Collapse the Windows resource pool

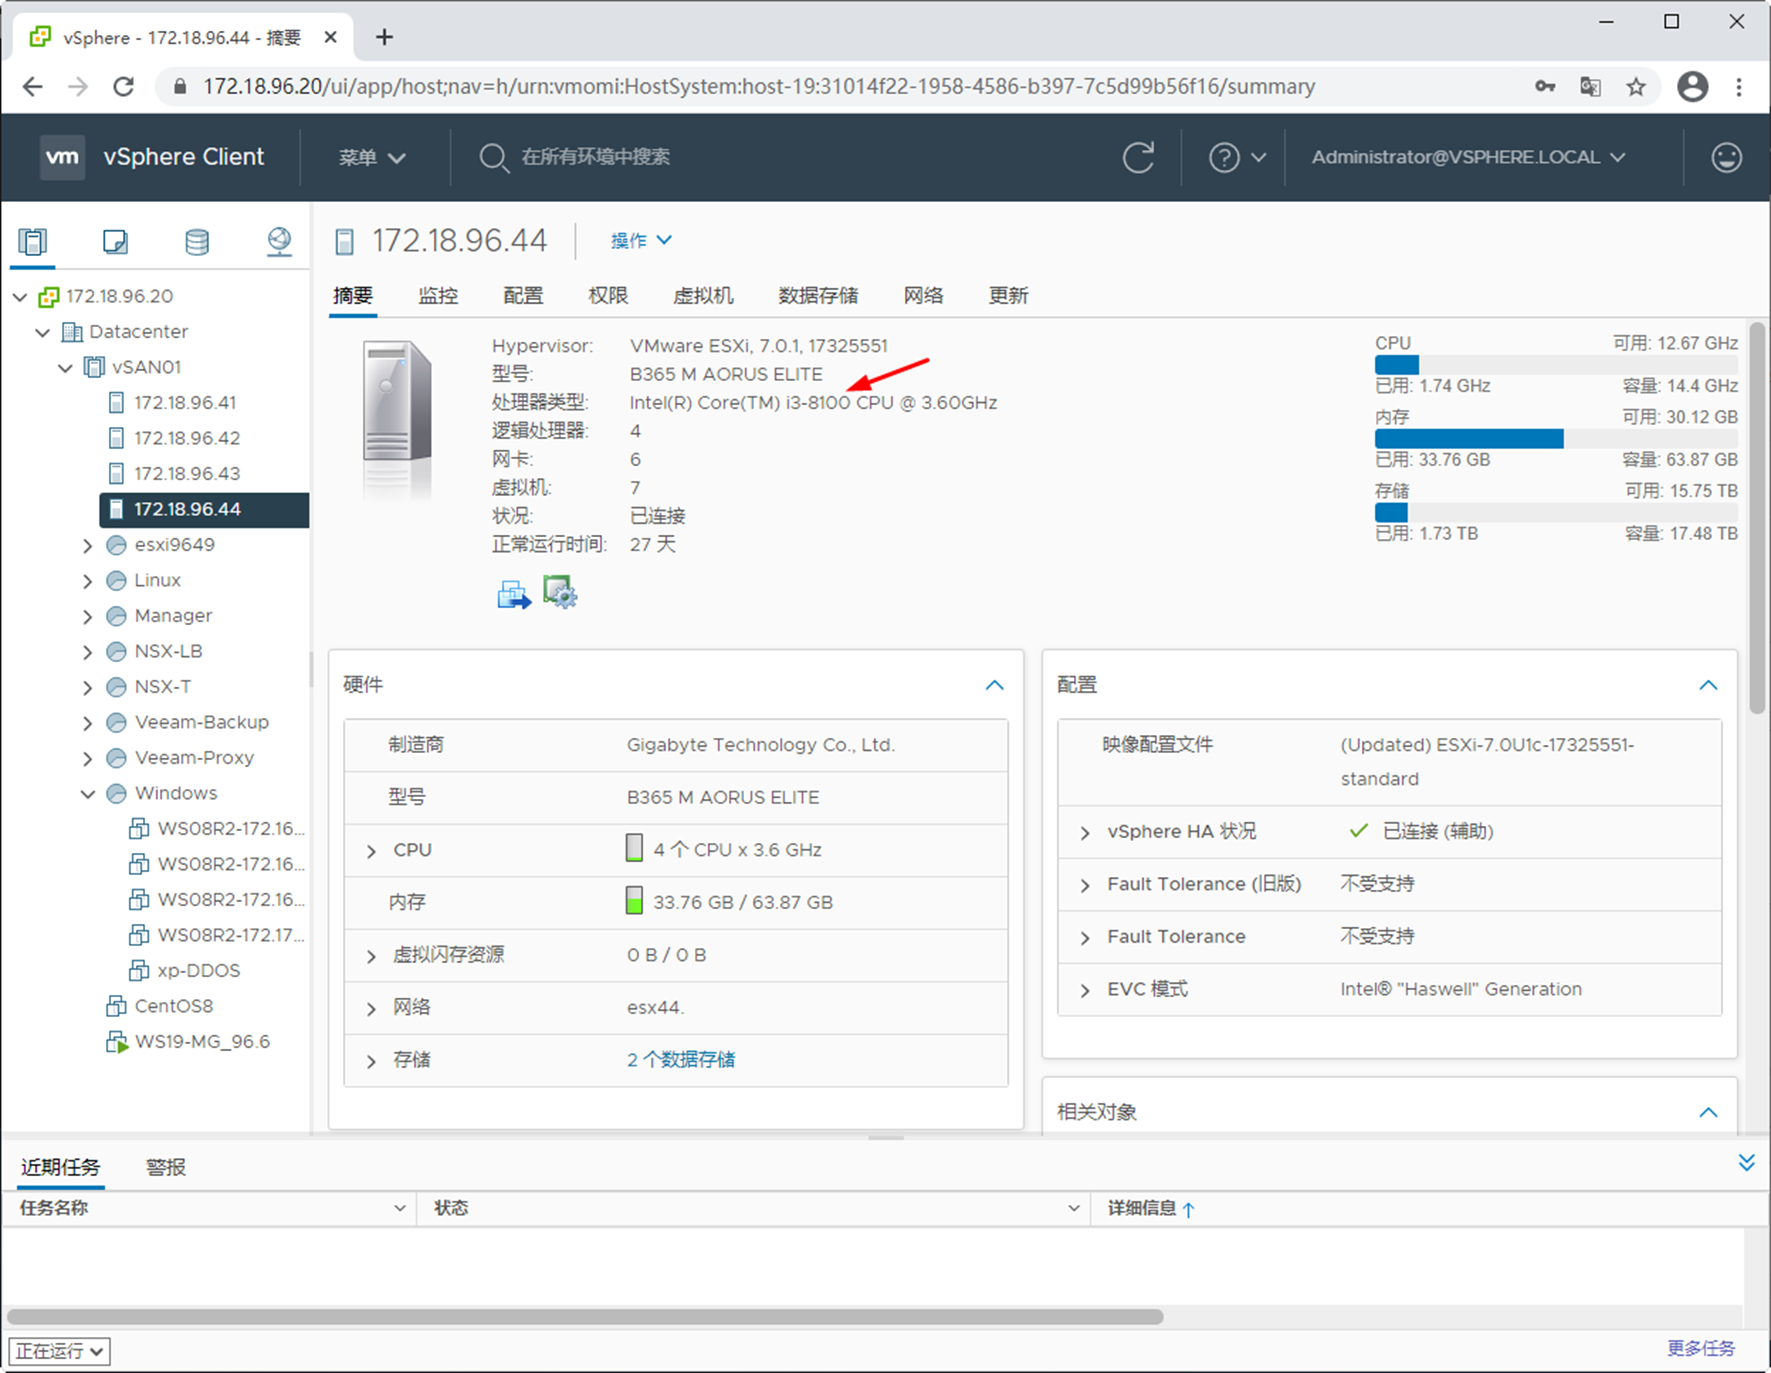(x=88, y=794)
